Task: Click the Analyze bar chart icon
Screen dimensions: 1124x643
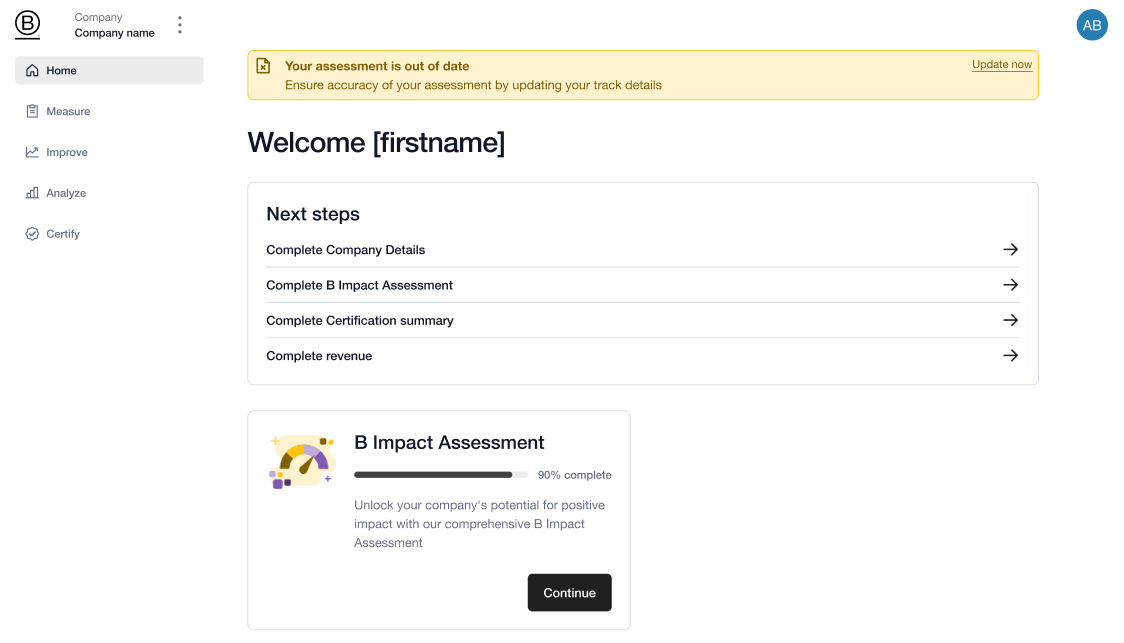Action: tap(32, 193)
